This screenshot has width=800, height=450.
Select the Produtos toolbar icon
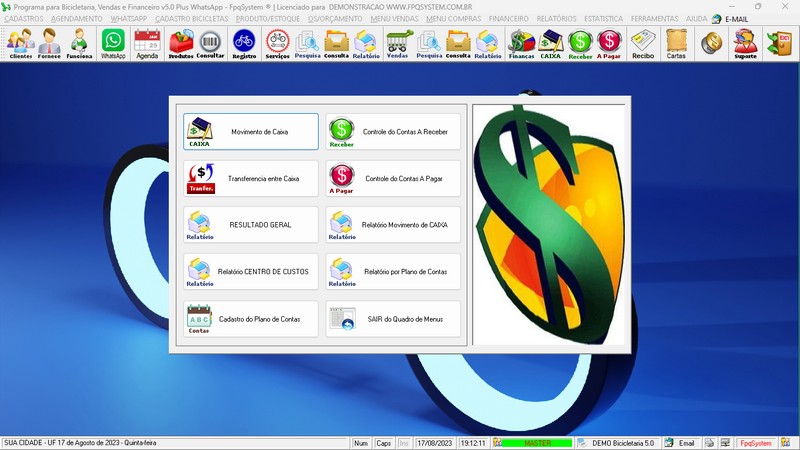click(181, 42)
